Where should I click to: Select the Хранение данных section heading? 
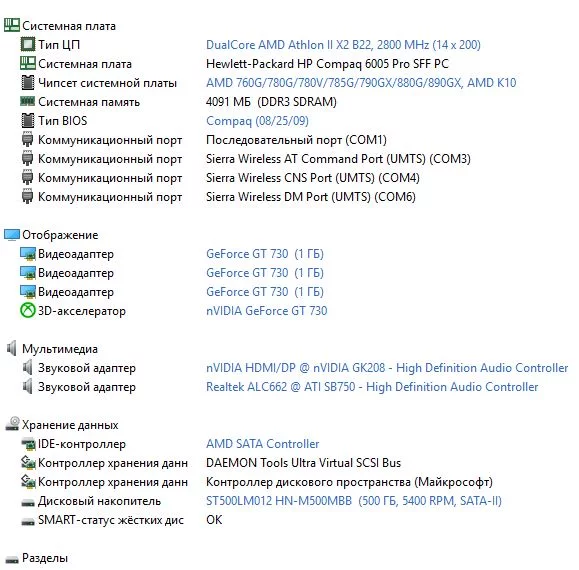tap(70, 425)
